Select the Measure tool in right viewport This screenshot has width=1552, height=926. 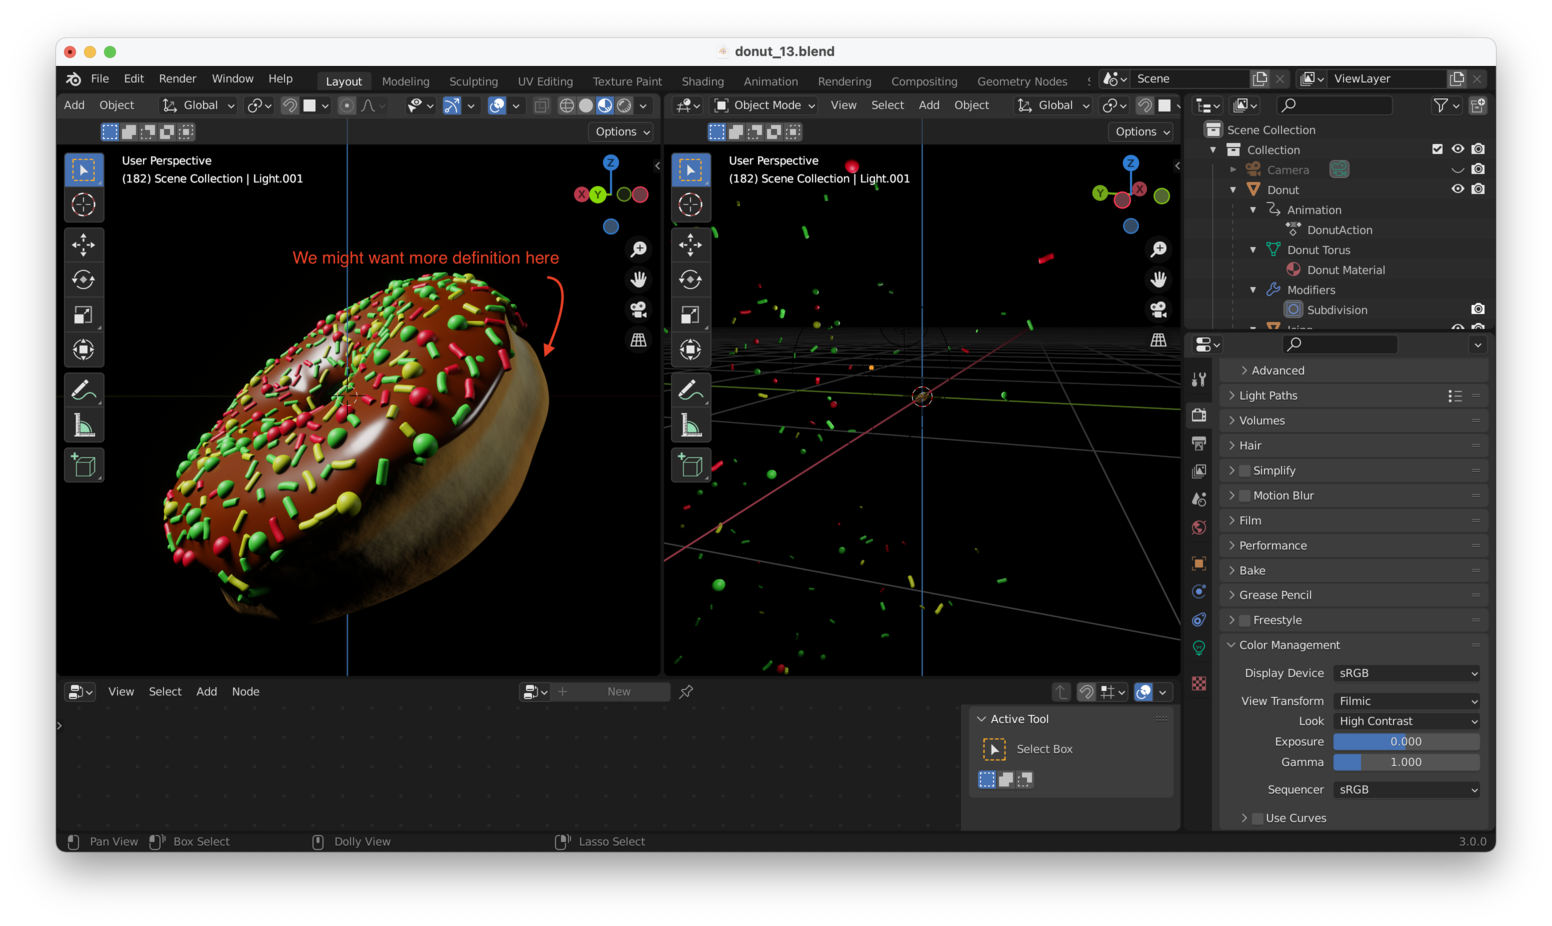coord(690,426)
